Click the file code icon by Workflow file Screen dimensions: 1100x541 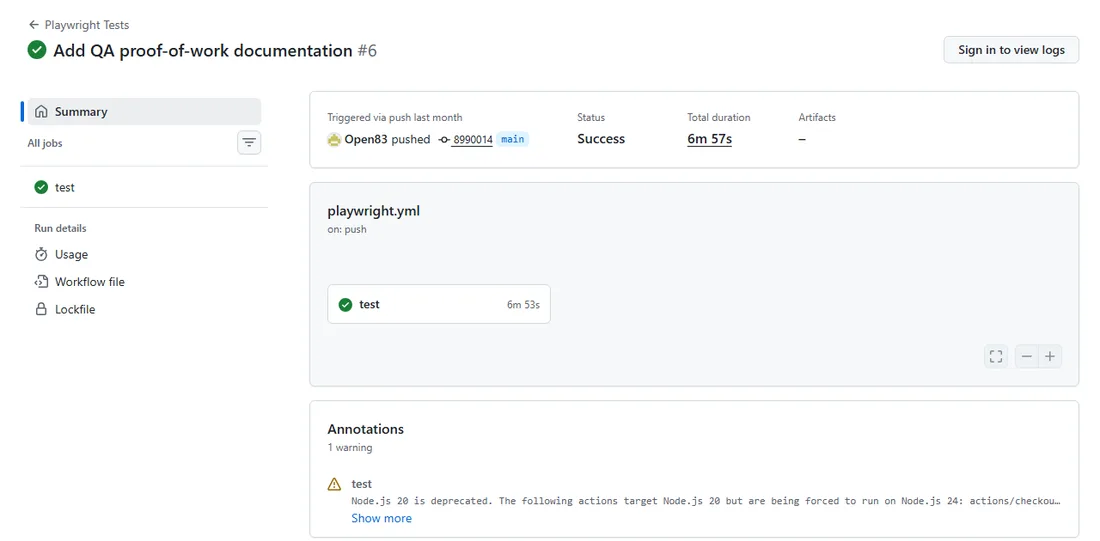tap(41, 281)
